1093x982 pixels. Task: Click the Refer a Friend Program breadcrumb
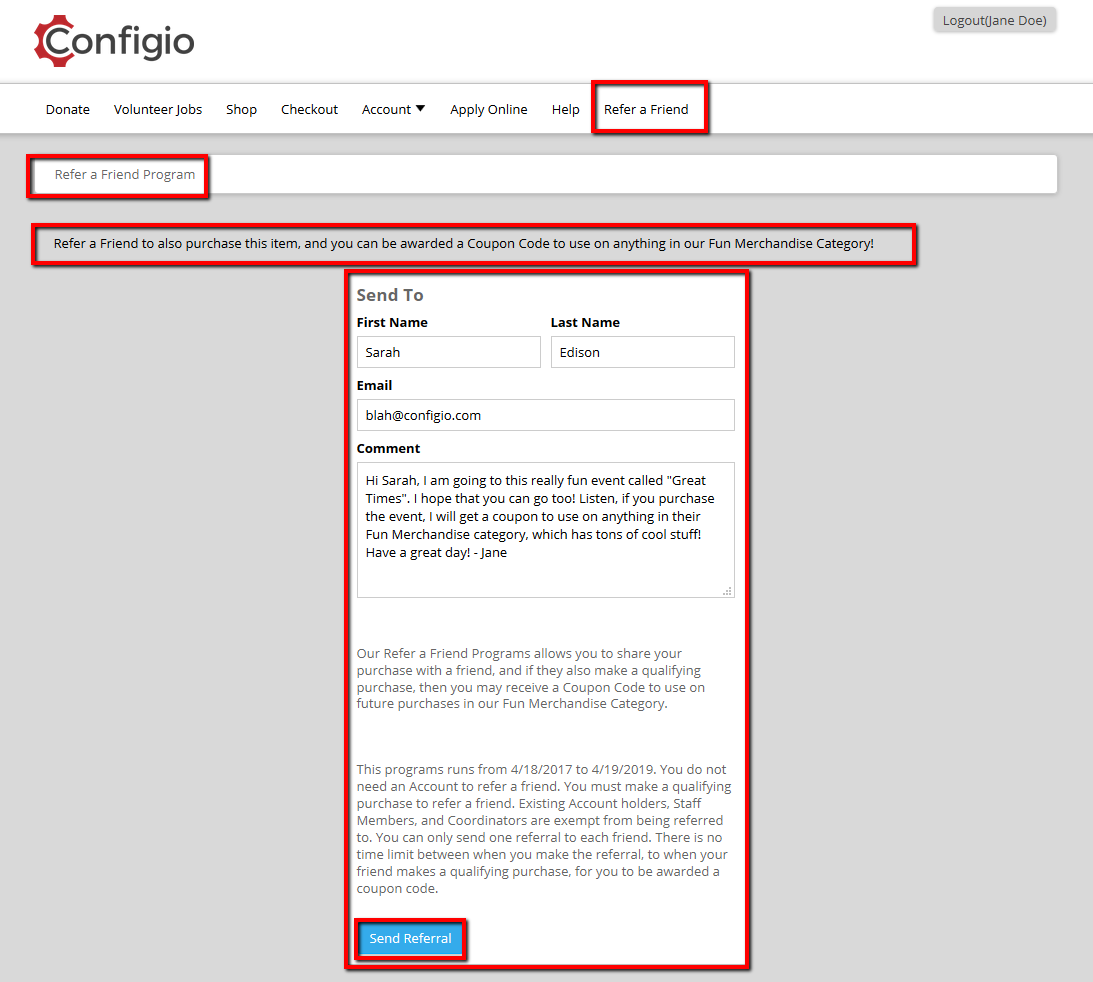pos(125,174)
